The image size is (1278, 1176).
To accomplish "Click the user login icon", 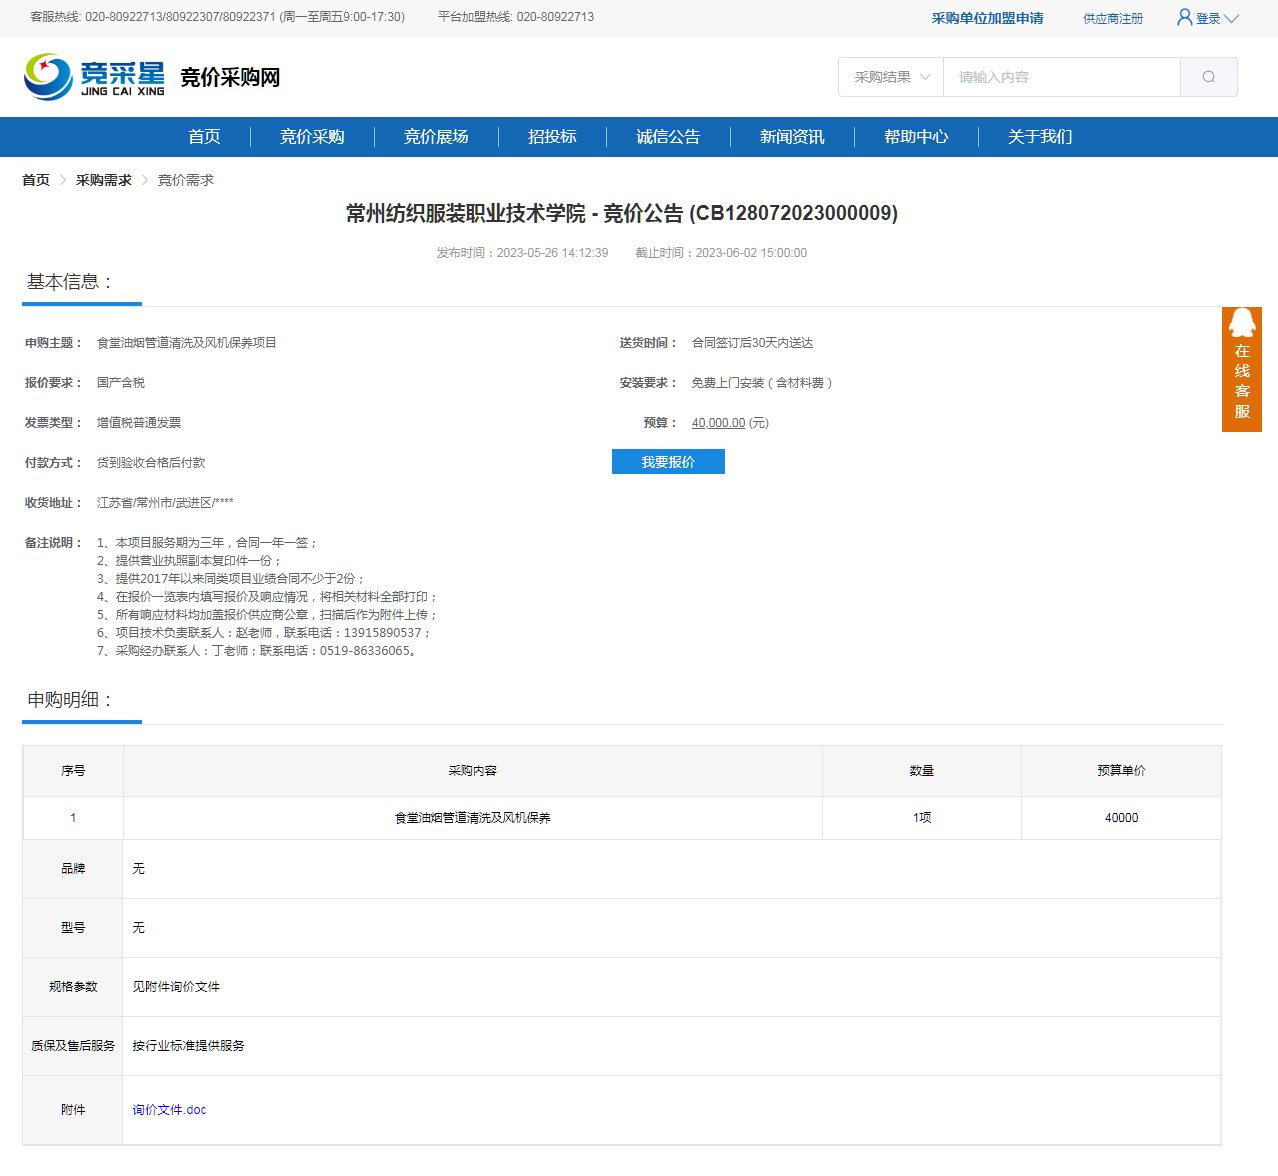I will pos(1185,18).
